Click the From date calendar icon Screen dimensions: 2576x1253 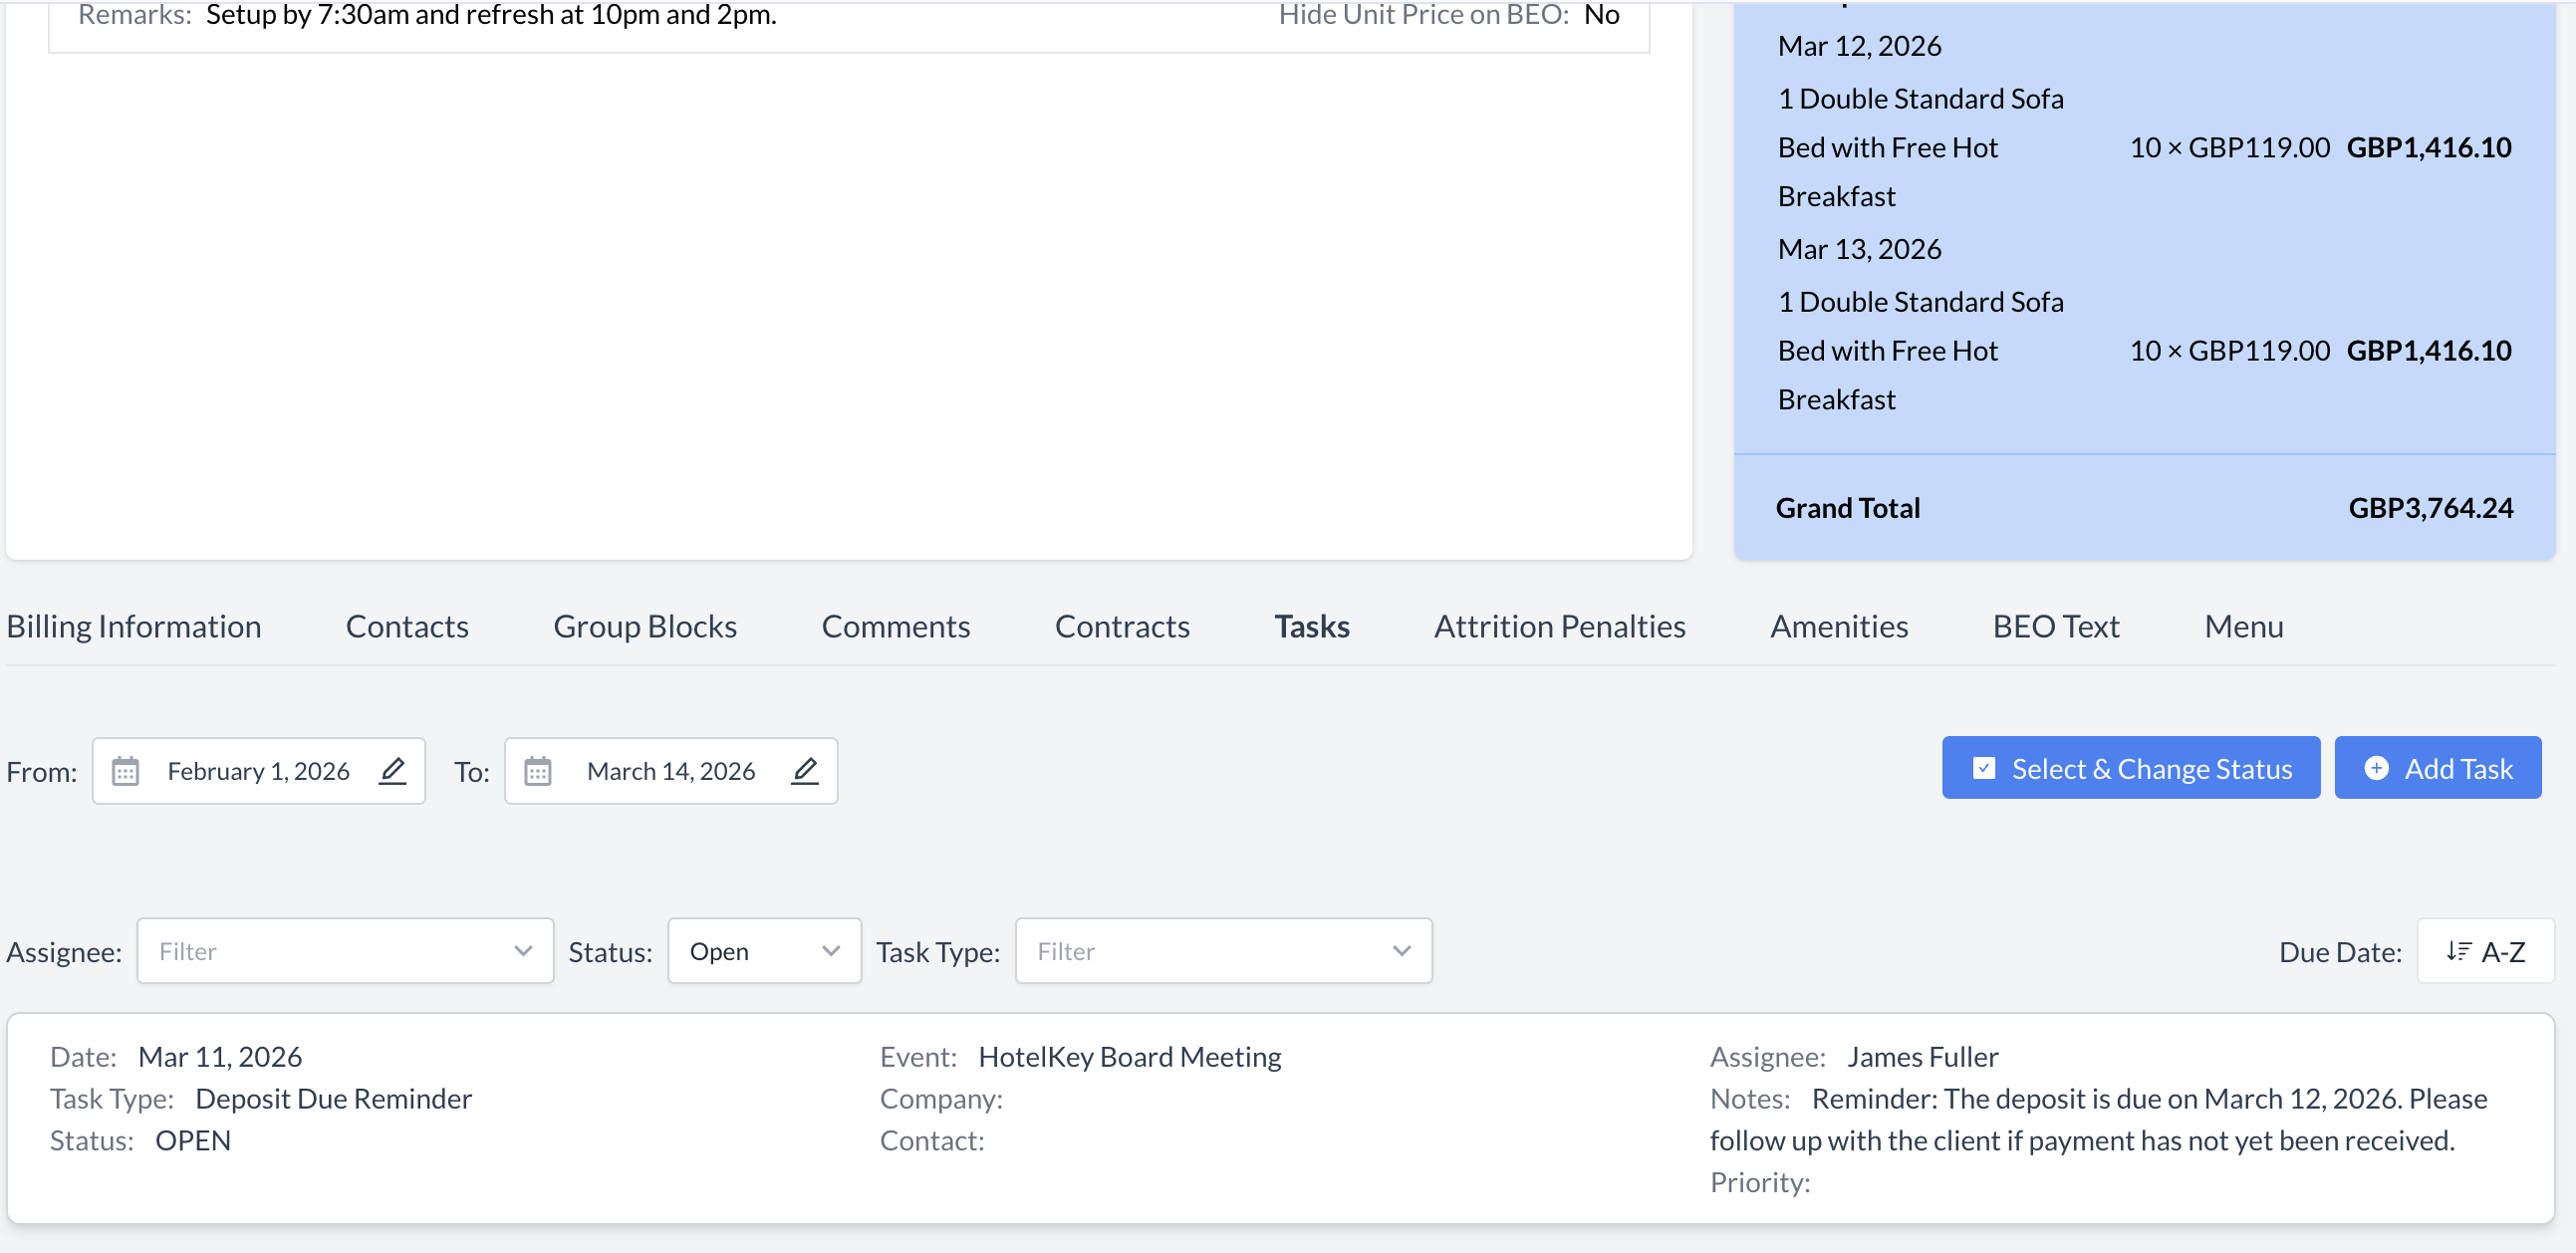[x=125, y=771]
